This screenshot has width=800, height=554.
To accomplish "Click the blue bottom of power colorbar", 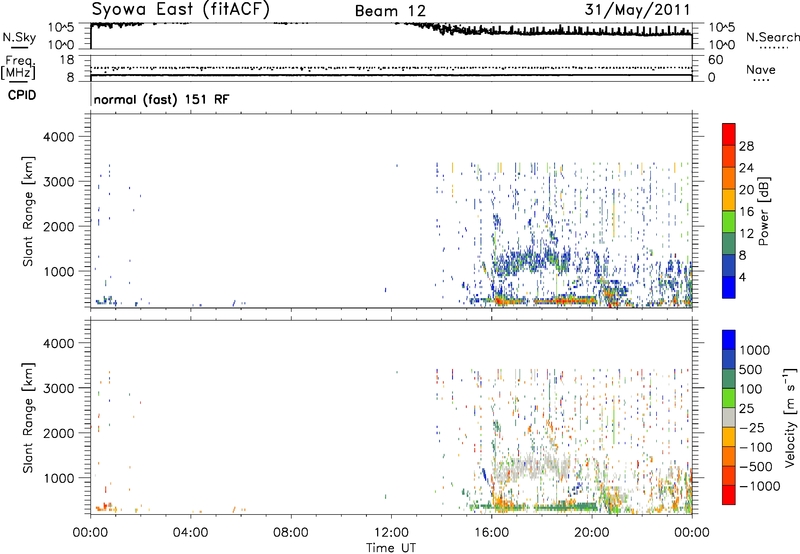I will pos(729,288).
